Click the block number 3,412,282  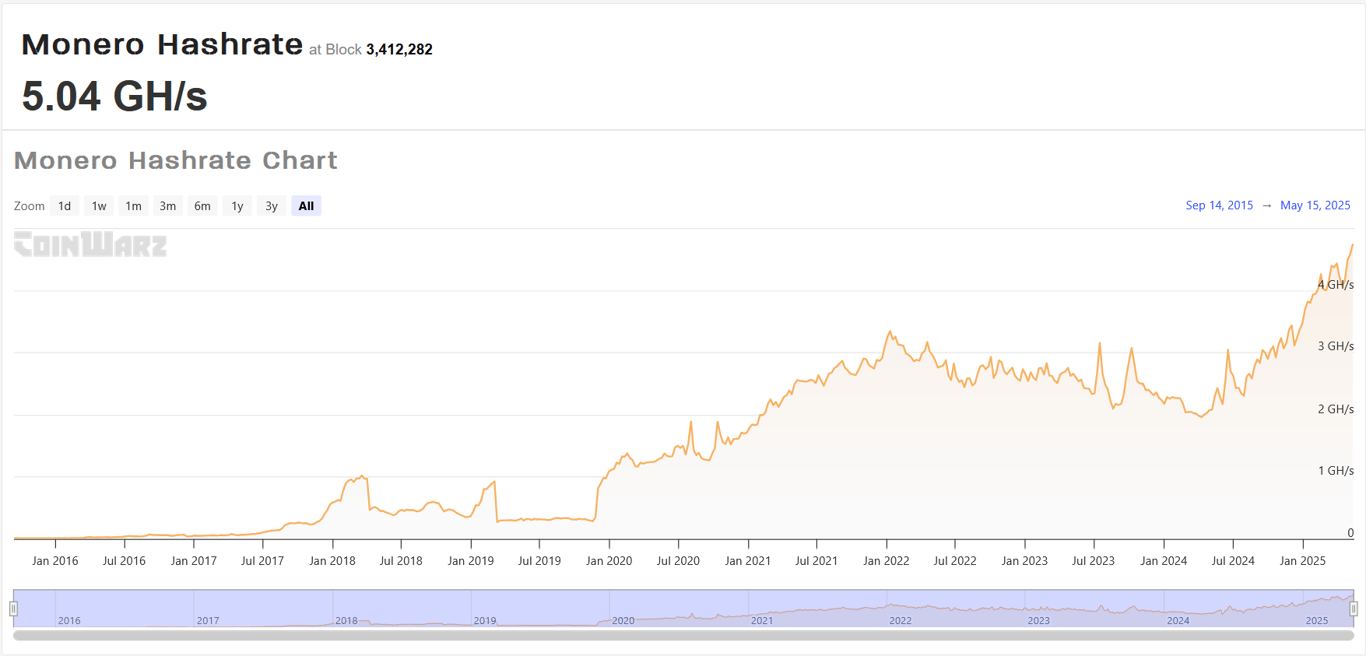pyautogui.click(x=399, y=48)
